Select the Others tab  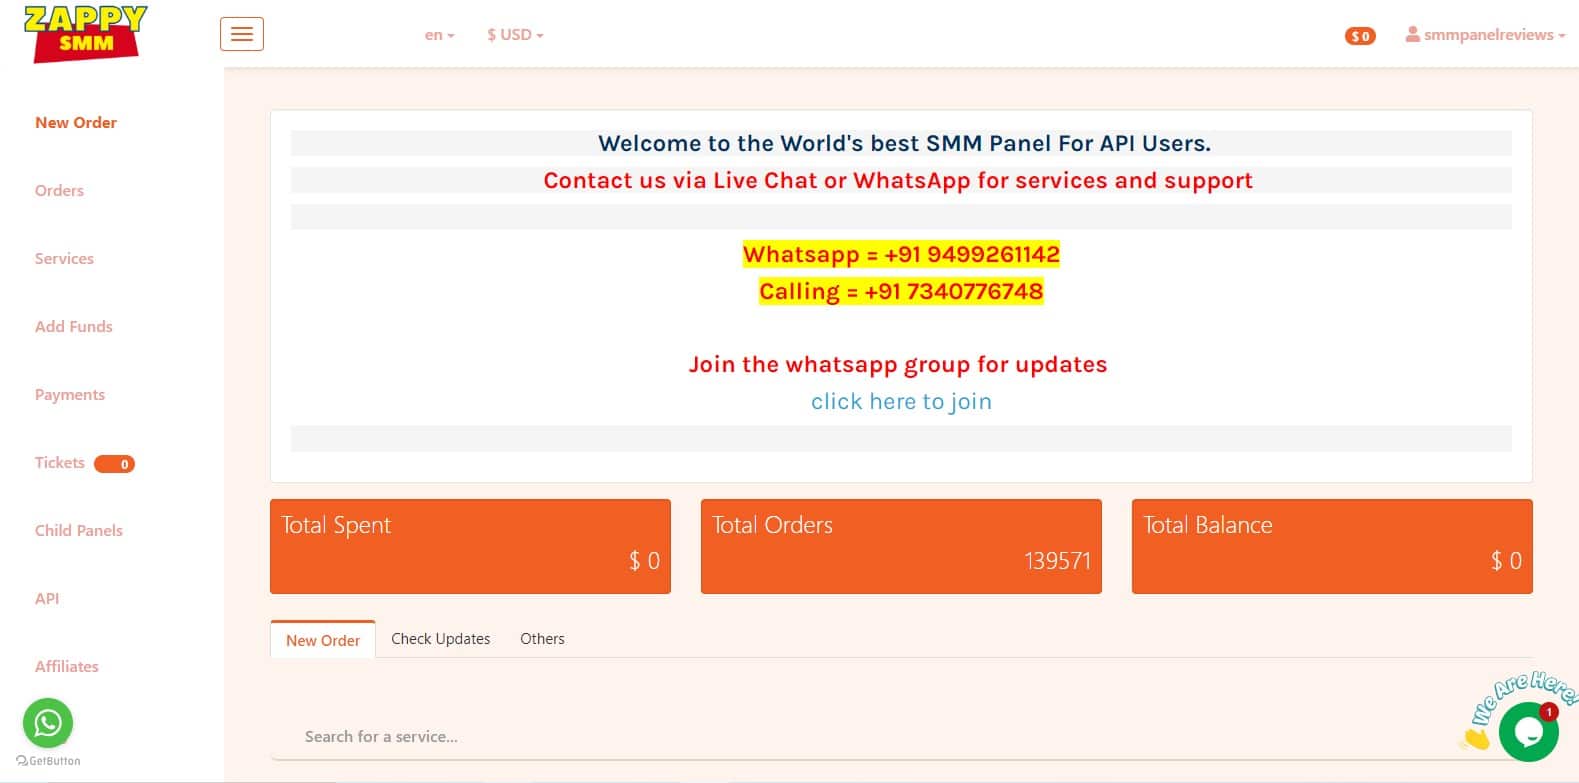click(x=542, y=639)
